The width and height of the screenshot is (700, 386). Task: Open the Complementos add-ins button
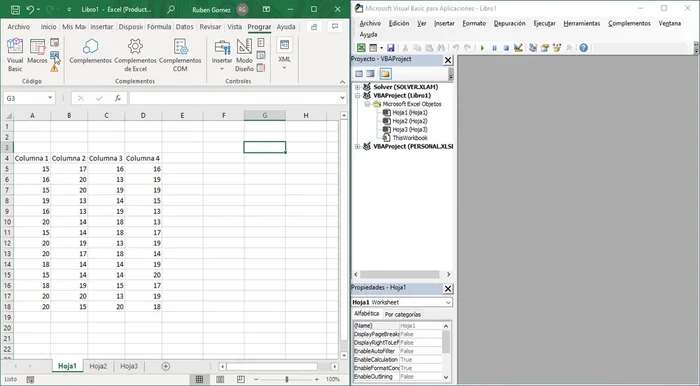[x=90, y=51]
